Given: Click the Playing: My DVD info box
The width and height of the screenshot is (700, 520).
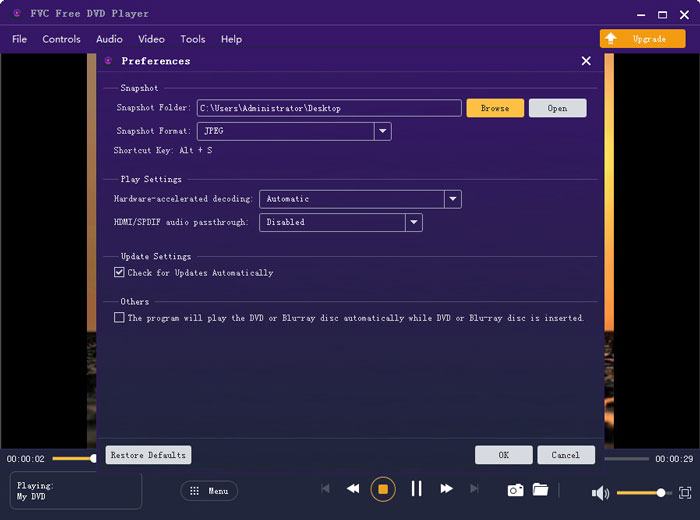Looking at the screenshot, I should pyautogui.click(x=75, y=491).
